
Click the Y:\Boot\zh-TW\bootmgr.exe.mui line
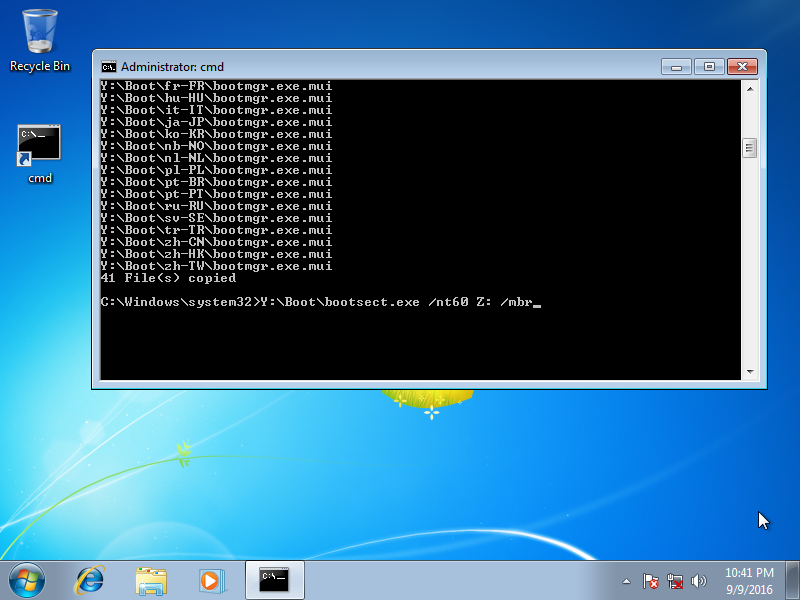[216, 266]
